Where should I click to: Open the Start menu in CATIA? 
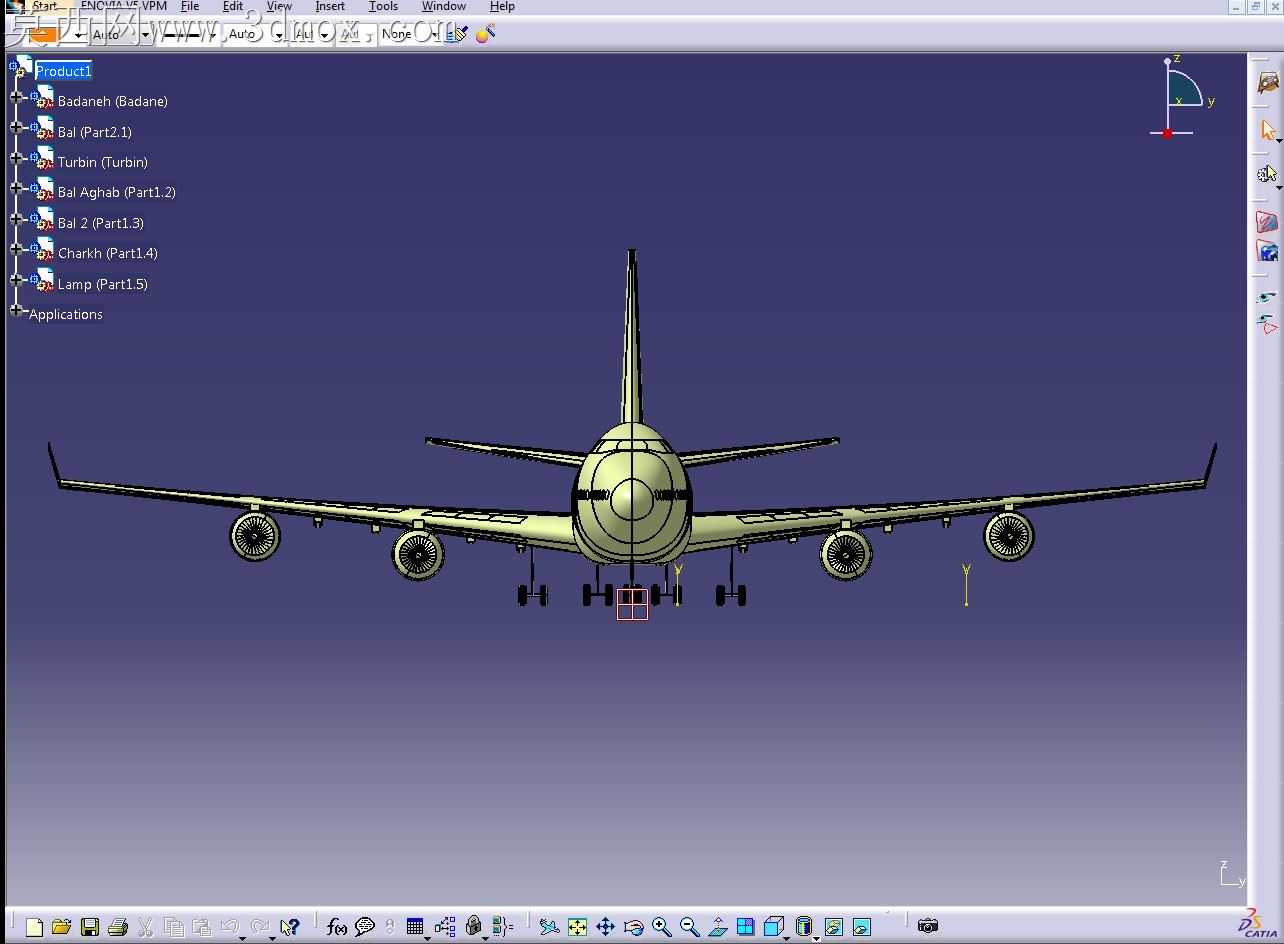[44, 6]
